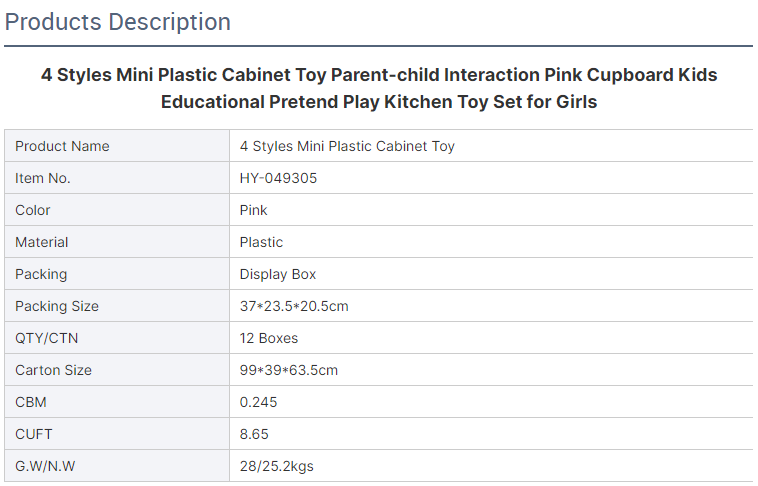Select packing size 37*23.5*20.5cm
The width and height of the screenshot is (758, 486).
[294, 306]
